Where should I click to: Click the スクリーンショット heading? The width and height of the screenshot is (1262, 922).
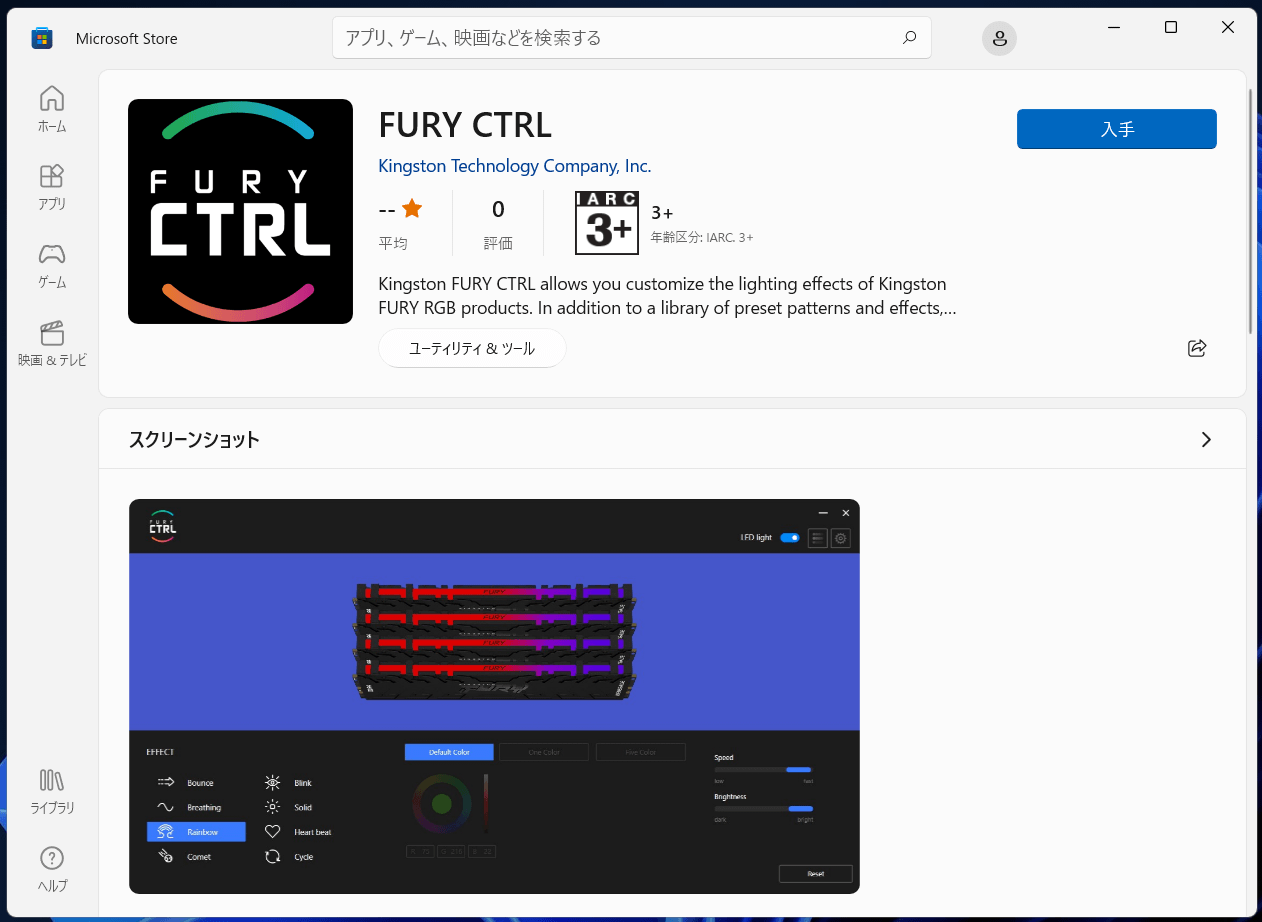pyautogui.click(x=194, y=439)
